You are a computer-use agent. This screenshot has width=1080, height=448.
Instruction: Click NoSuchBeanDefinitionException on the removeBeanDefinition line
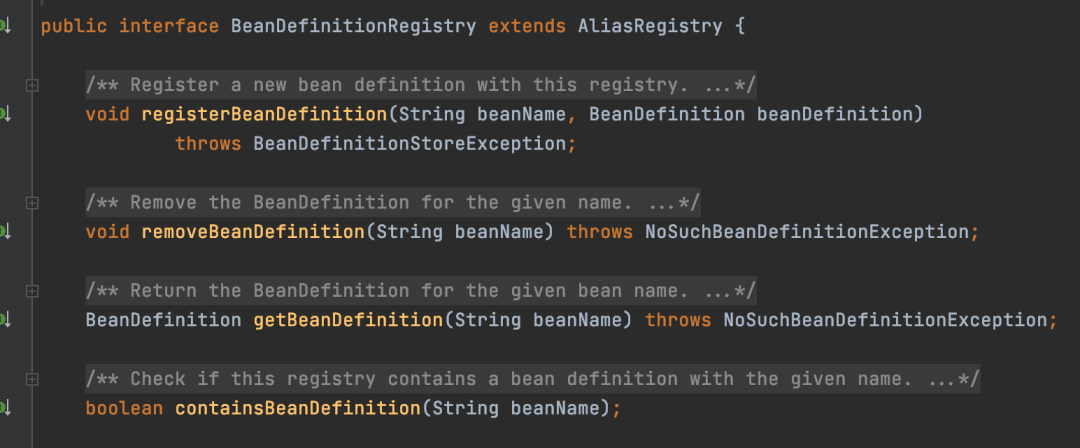point(807,232)
